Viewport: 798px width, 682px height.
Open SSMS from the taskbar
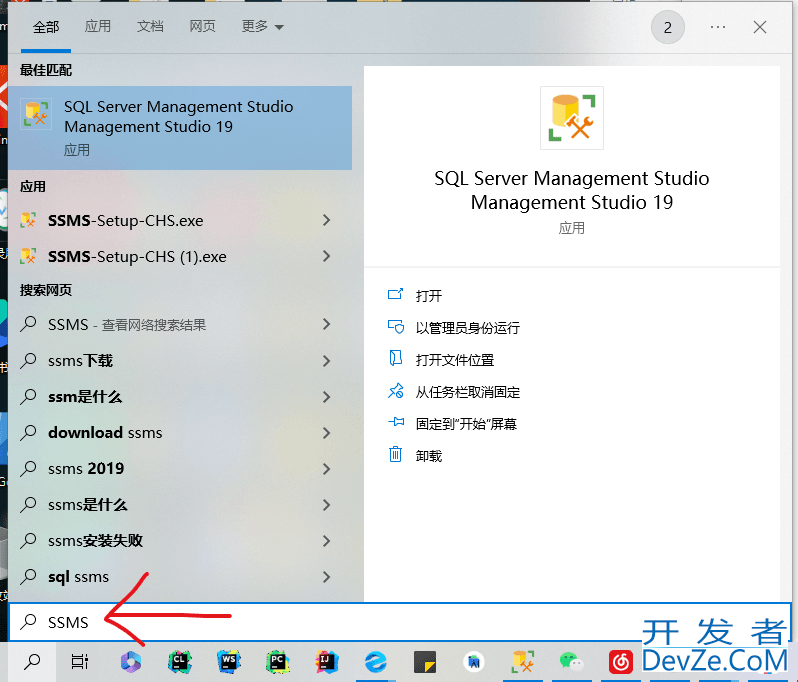coord(523,662)
